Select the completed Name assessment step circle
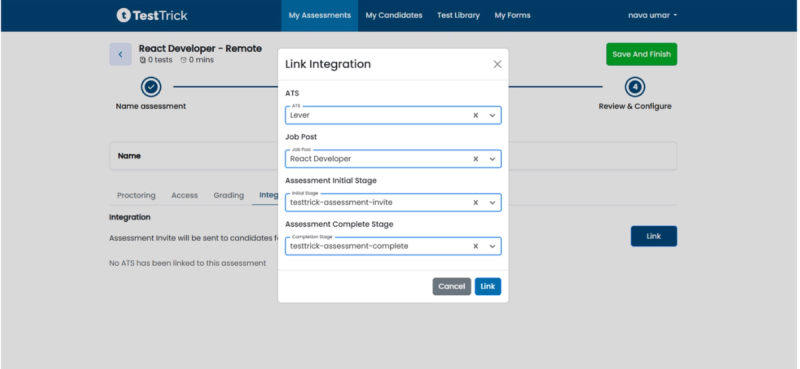The width and height of the screenshot is (800, 369). click(x=151, y=87)
